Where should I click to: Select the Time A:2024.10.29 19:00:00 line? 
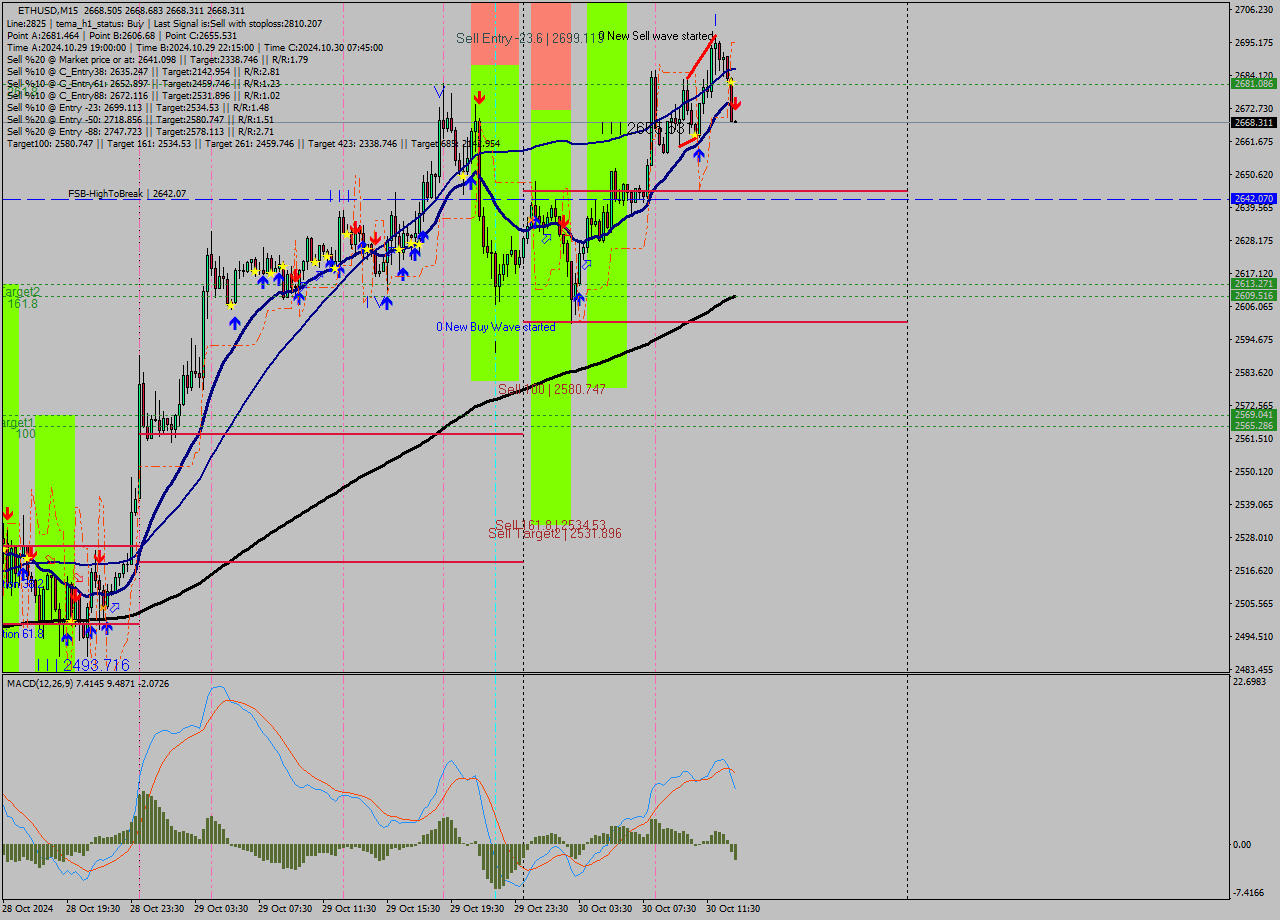pyautogui.click(x=194, y=47)
